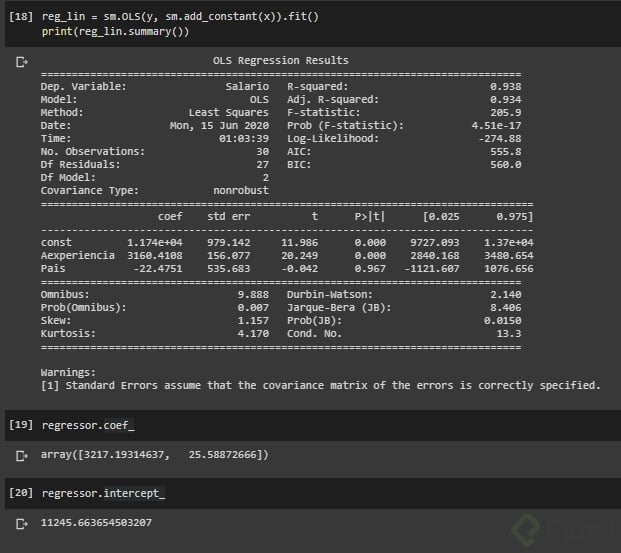Click the [18] execution counter to run the cell
The width and height of the screenshot is (621, 553).
20,18
